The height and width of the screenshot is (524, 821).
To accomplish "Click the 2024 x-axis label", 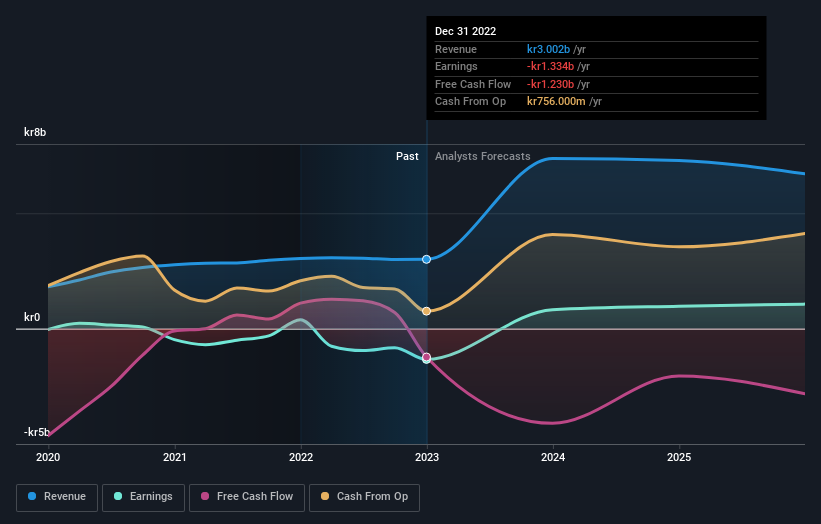I will point(553,457).
